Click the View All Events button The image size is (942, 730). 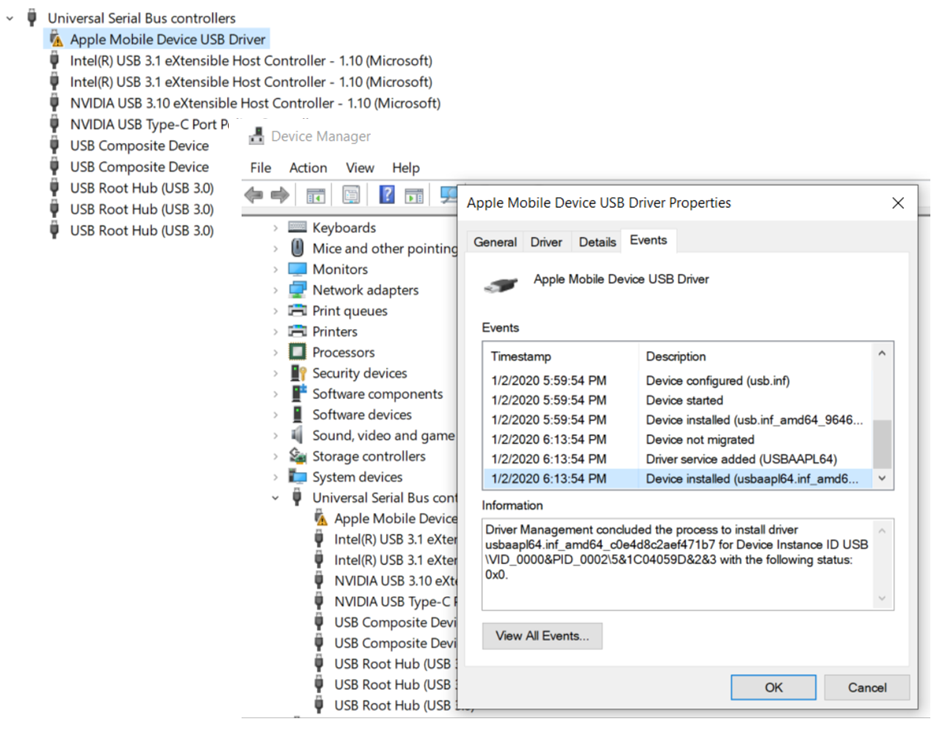click(x=542, y=636)
